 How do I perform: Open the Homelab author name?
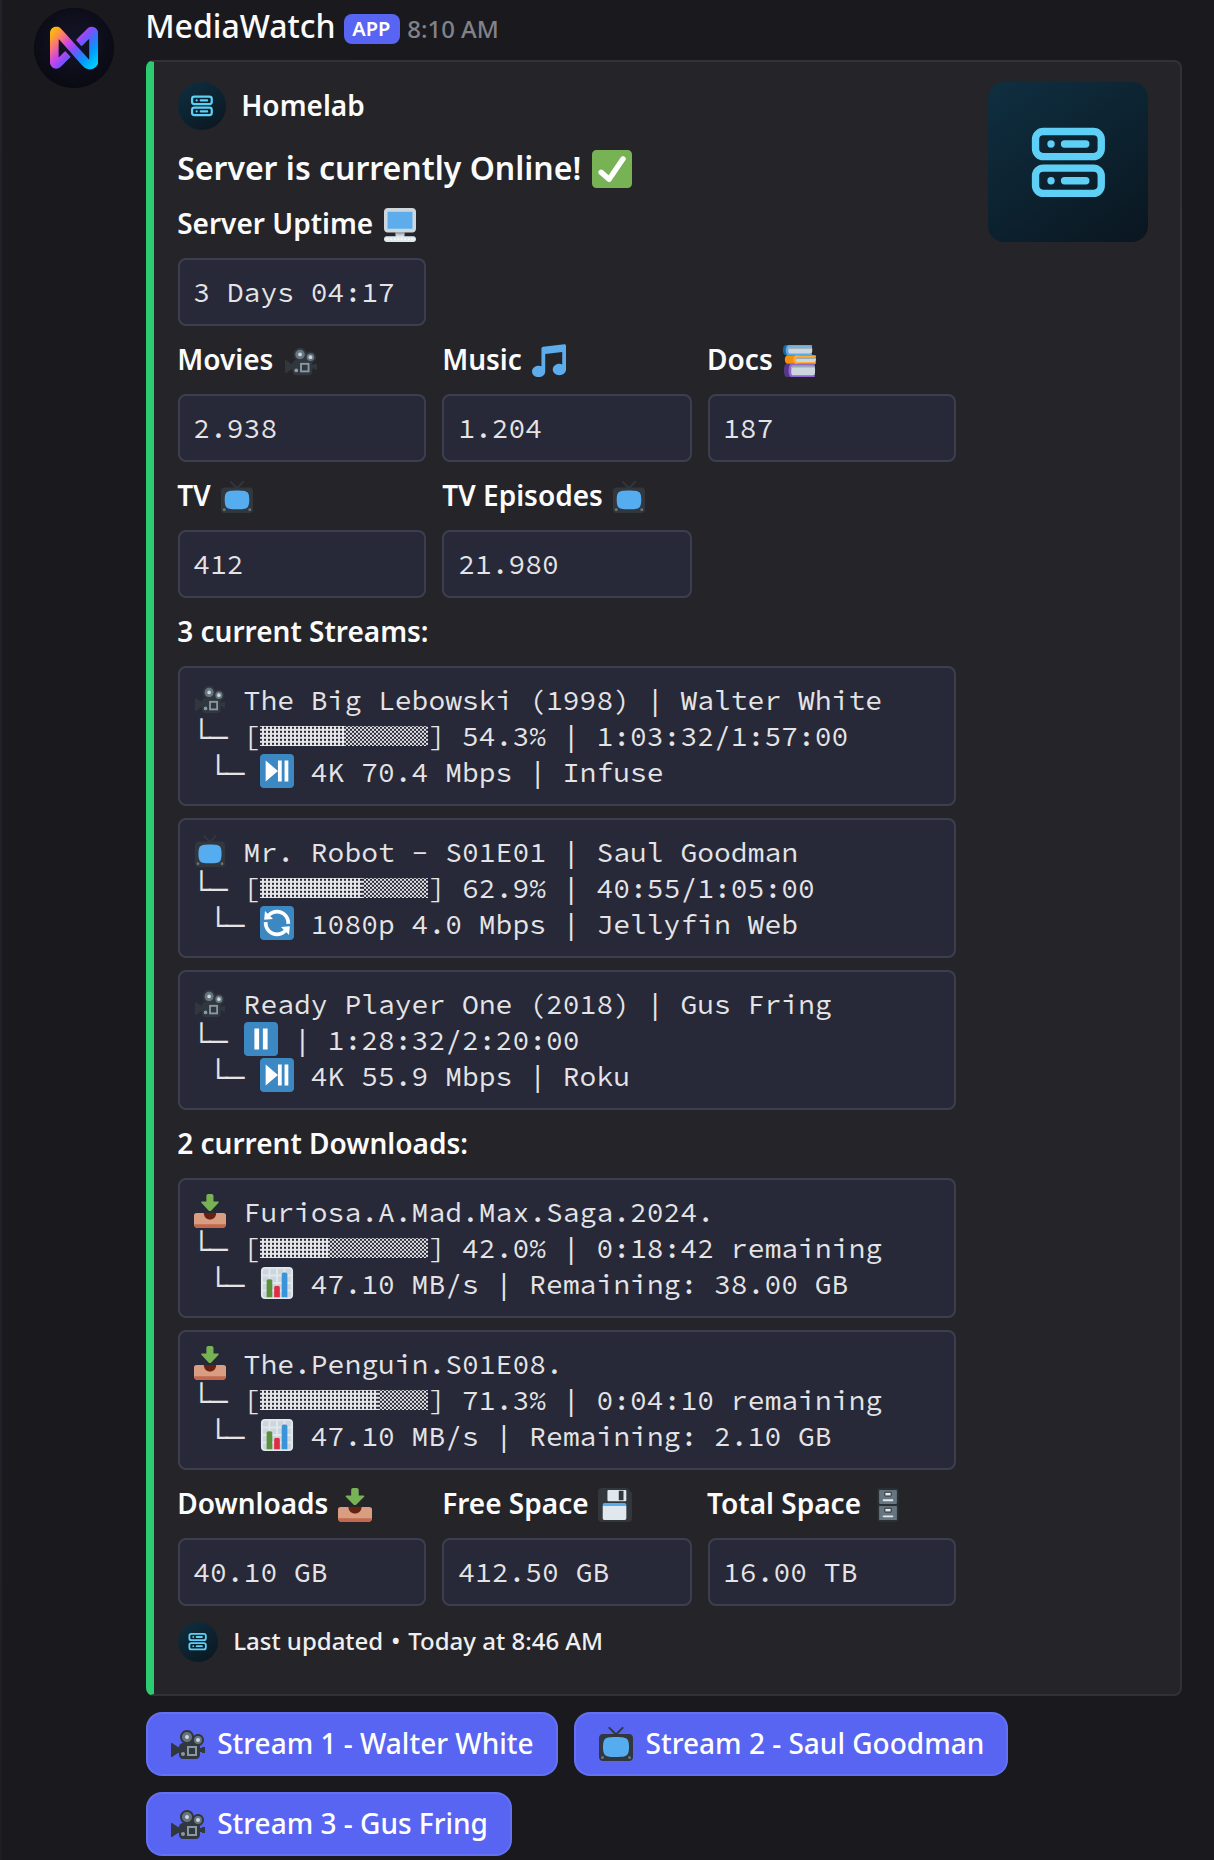tap(303, 106)
